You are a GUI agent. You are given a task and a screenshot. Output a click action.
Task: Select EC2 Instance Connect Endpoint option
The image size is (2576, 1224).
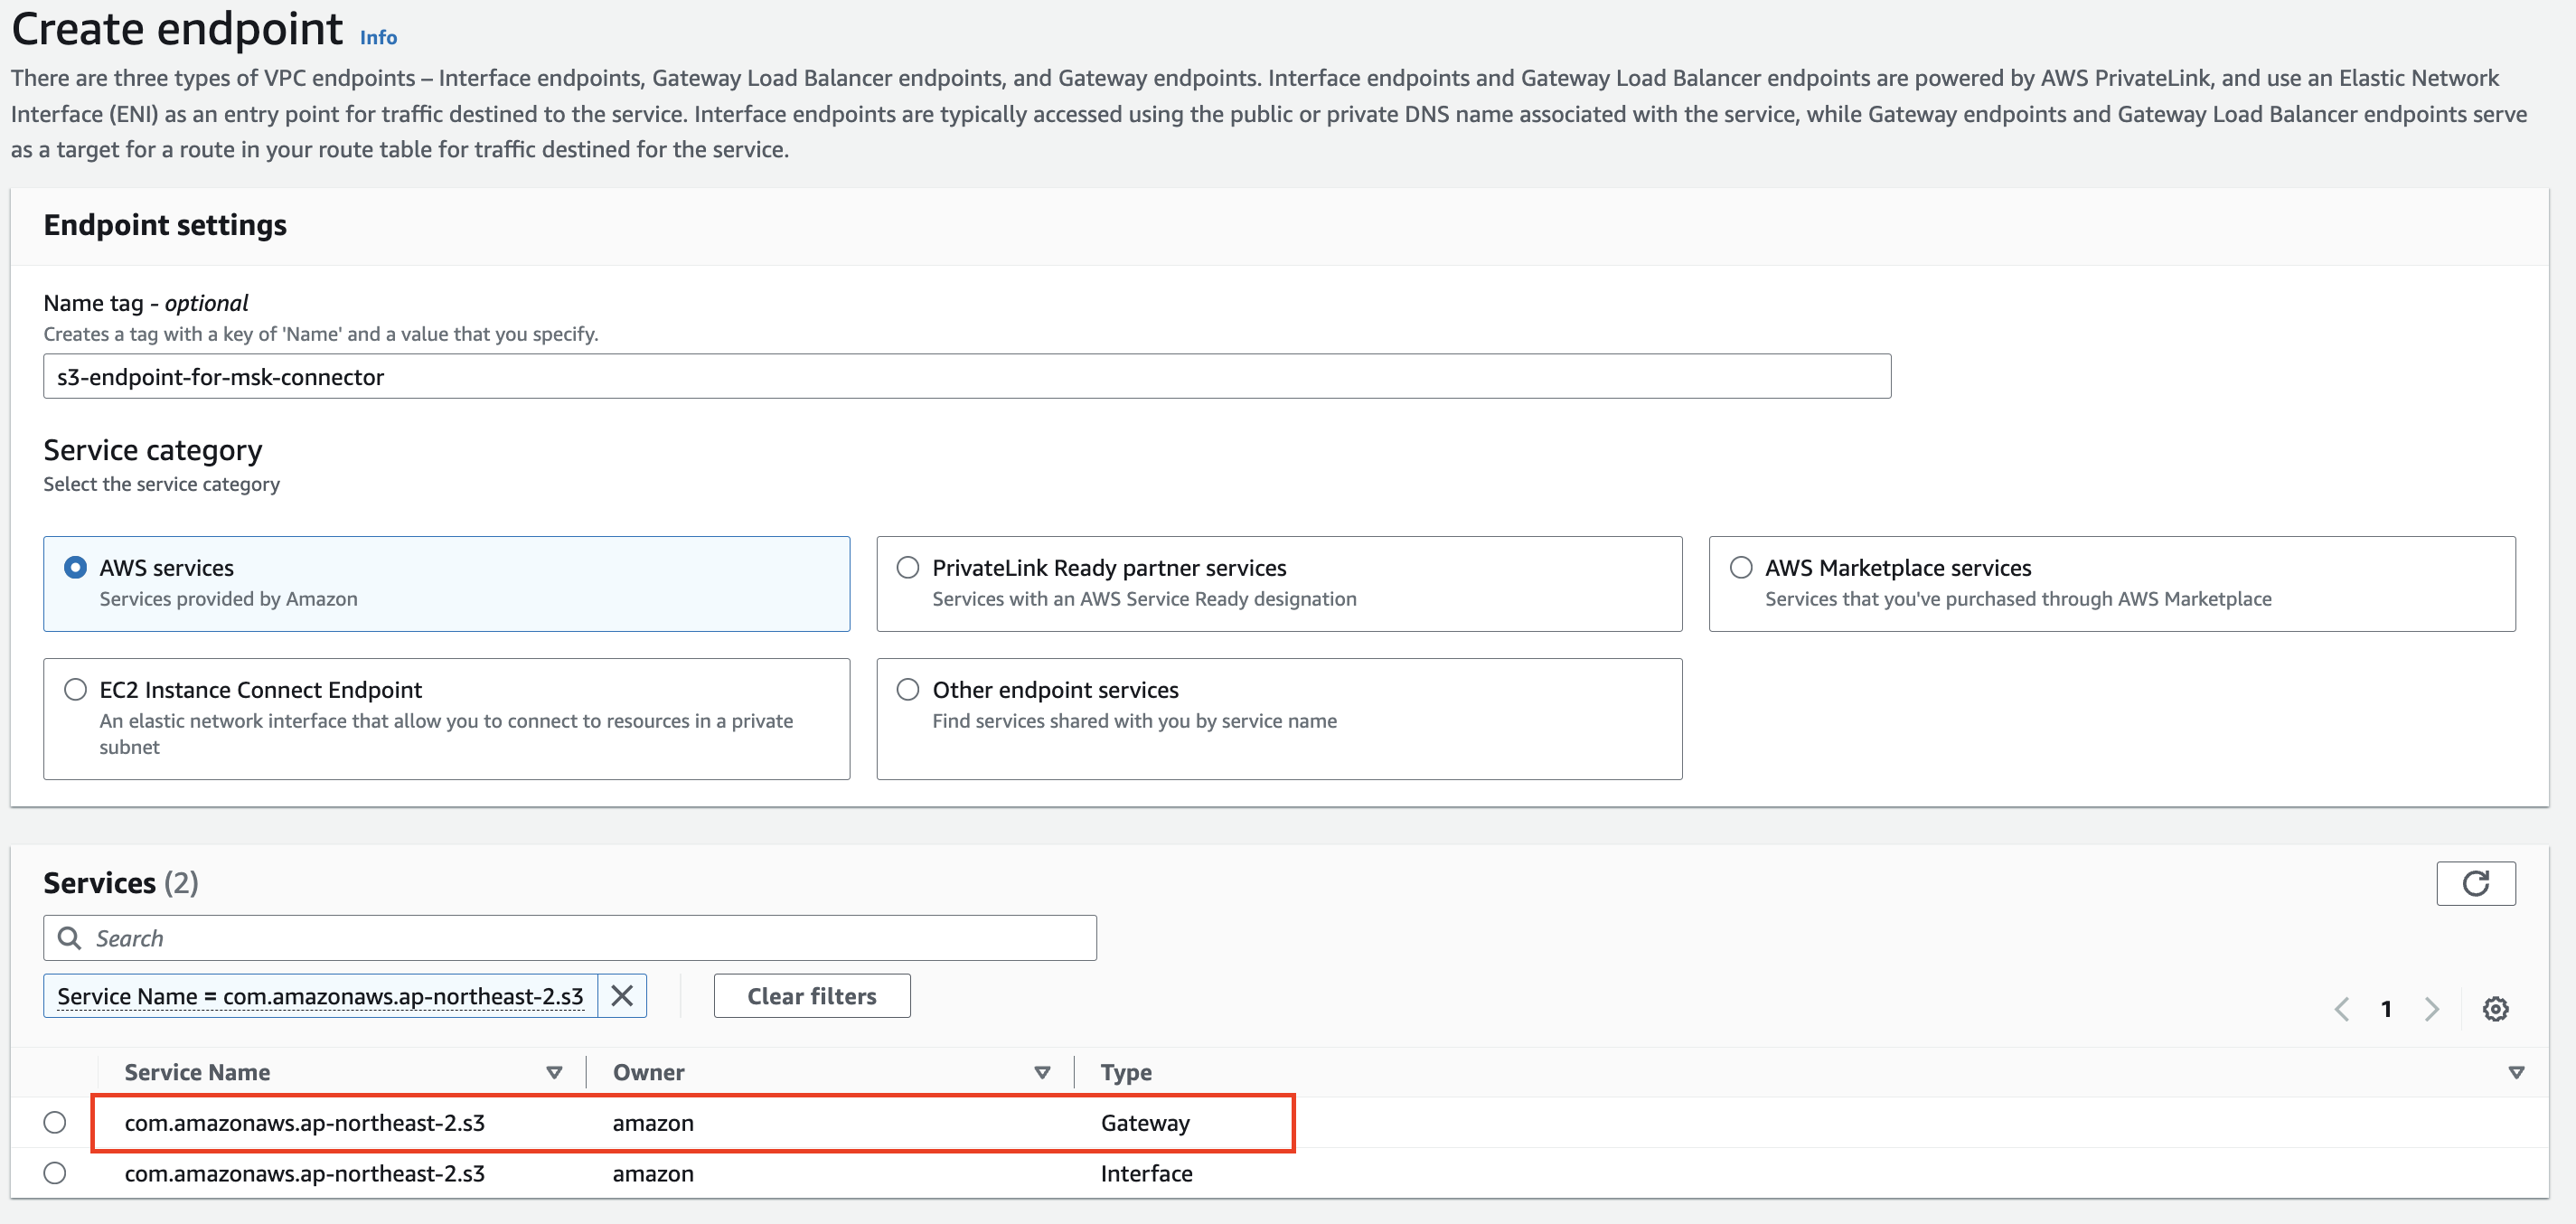[x=76, y=690]
